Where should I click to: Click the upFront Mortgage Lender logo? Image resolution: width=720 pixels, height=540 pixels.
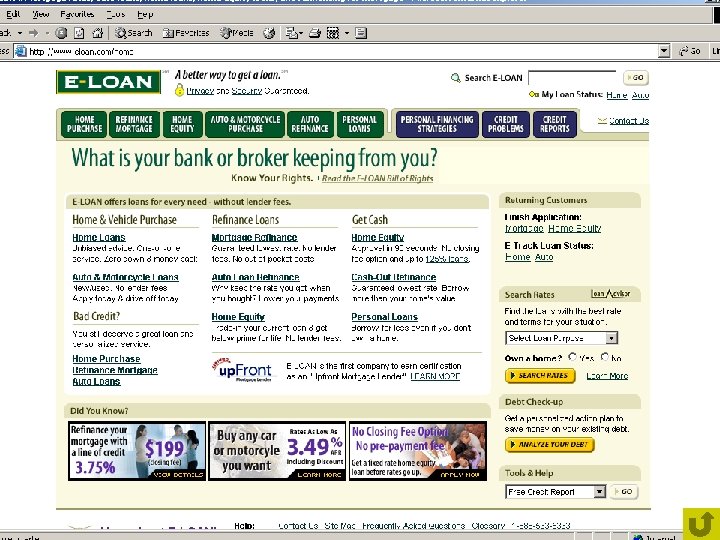(x=242, y=370)
